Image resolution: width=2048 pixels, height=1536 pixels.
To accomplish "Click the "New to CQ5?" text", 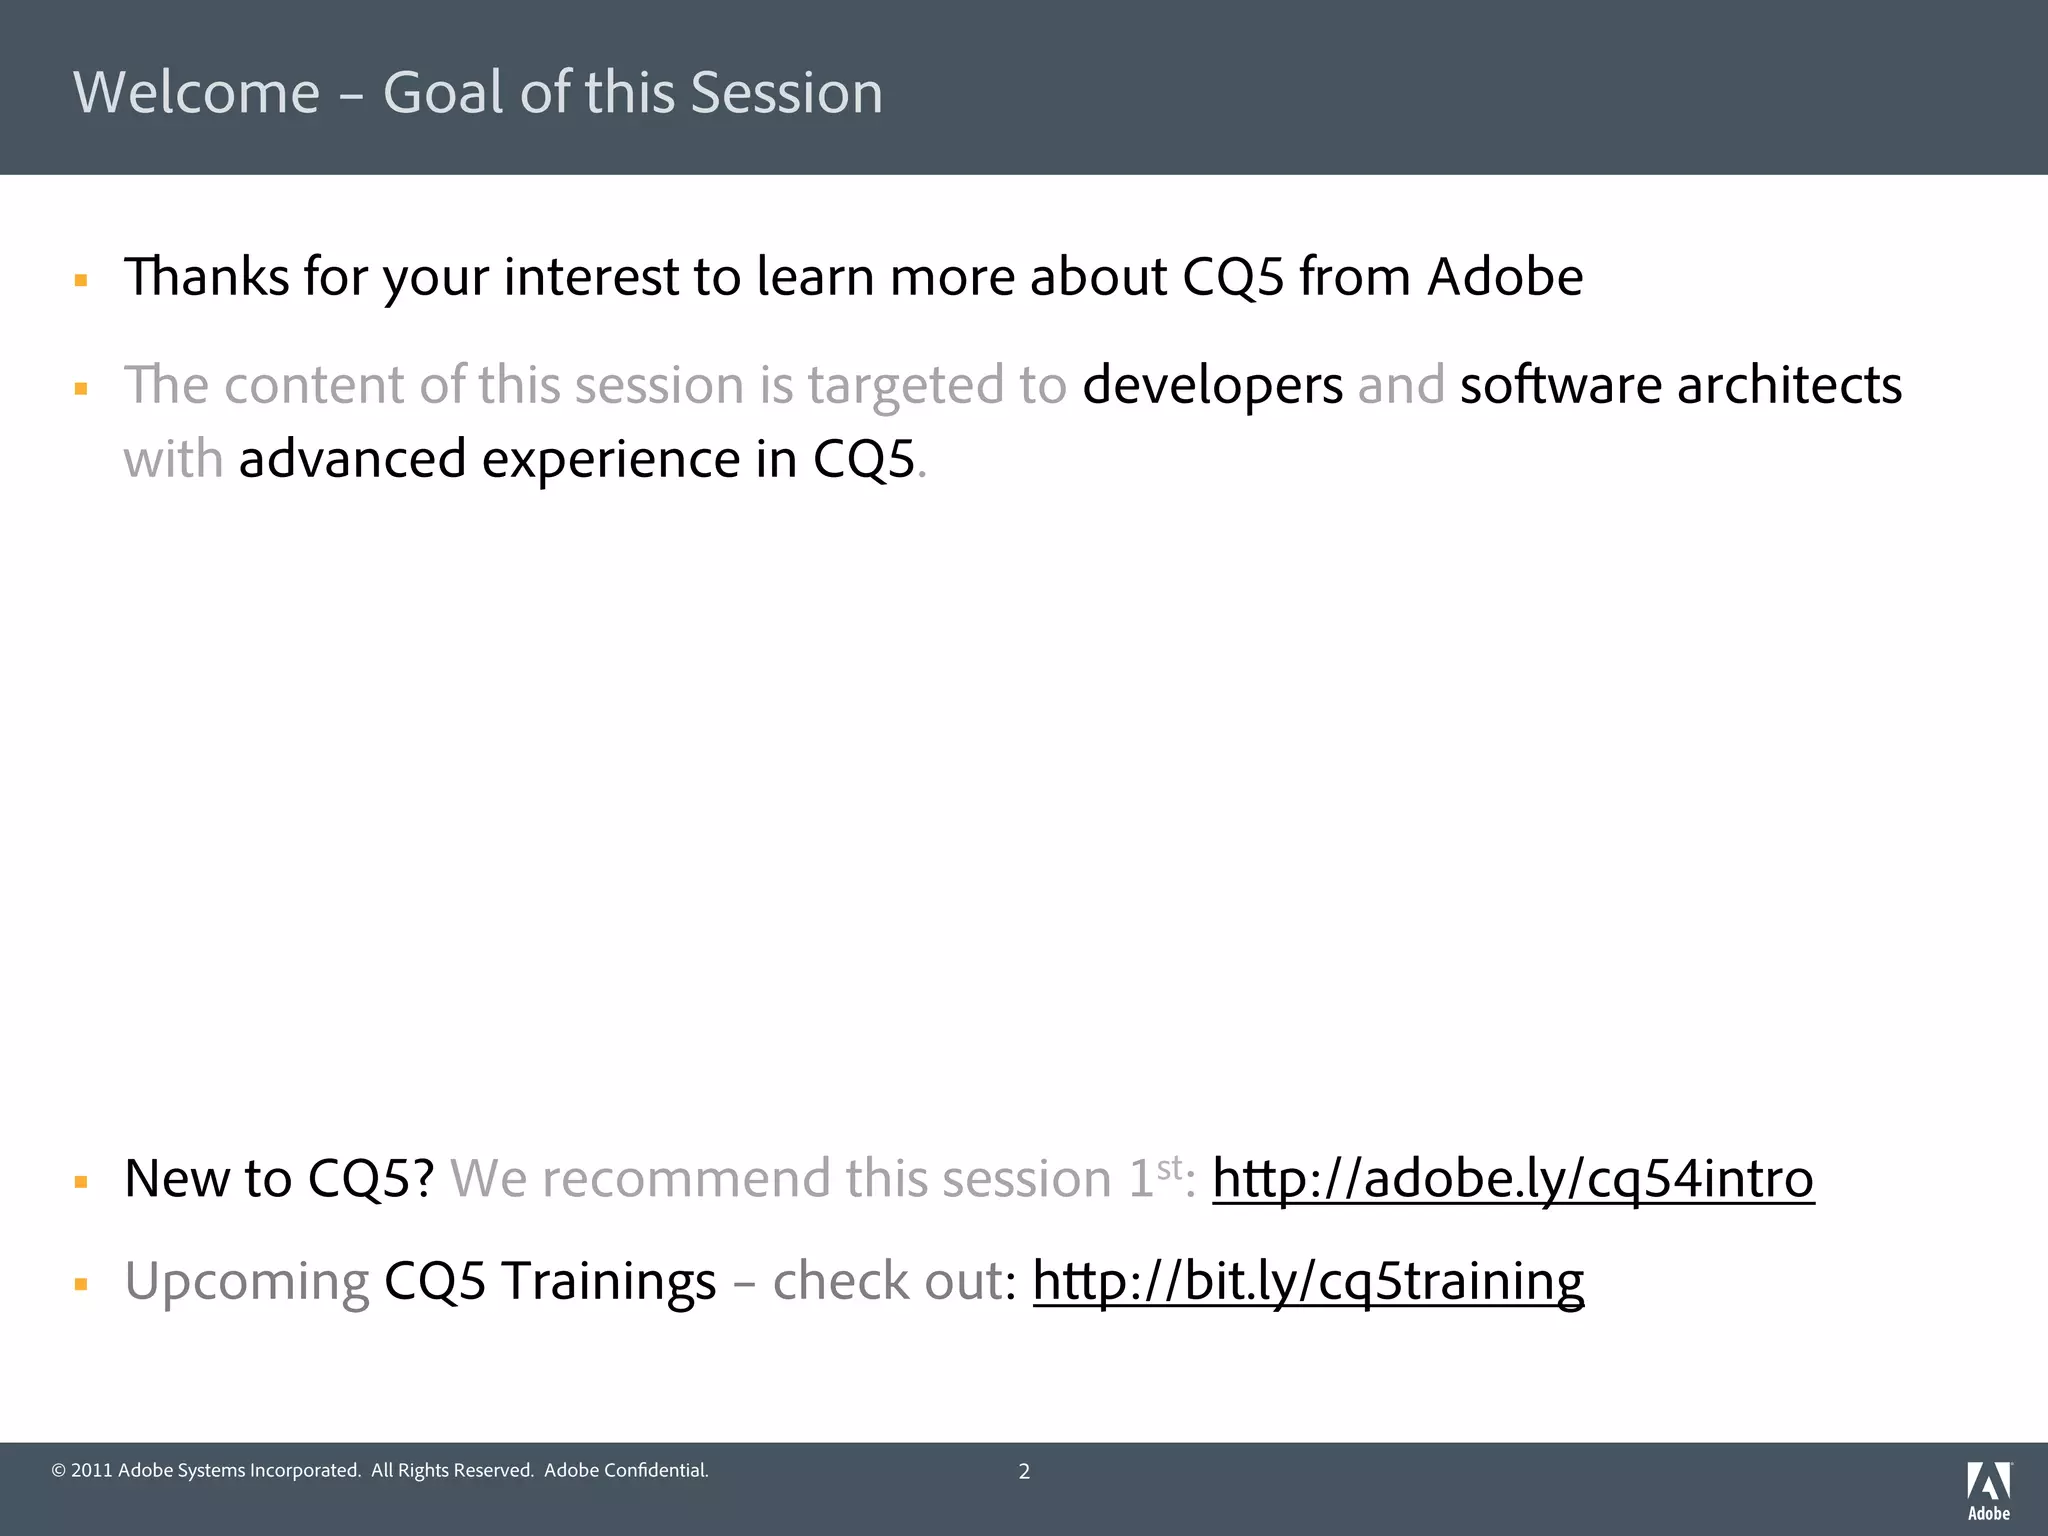I will click(279, 1178).
